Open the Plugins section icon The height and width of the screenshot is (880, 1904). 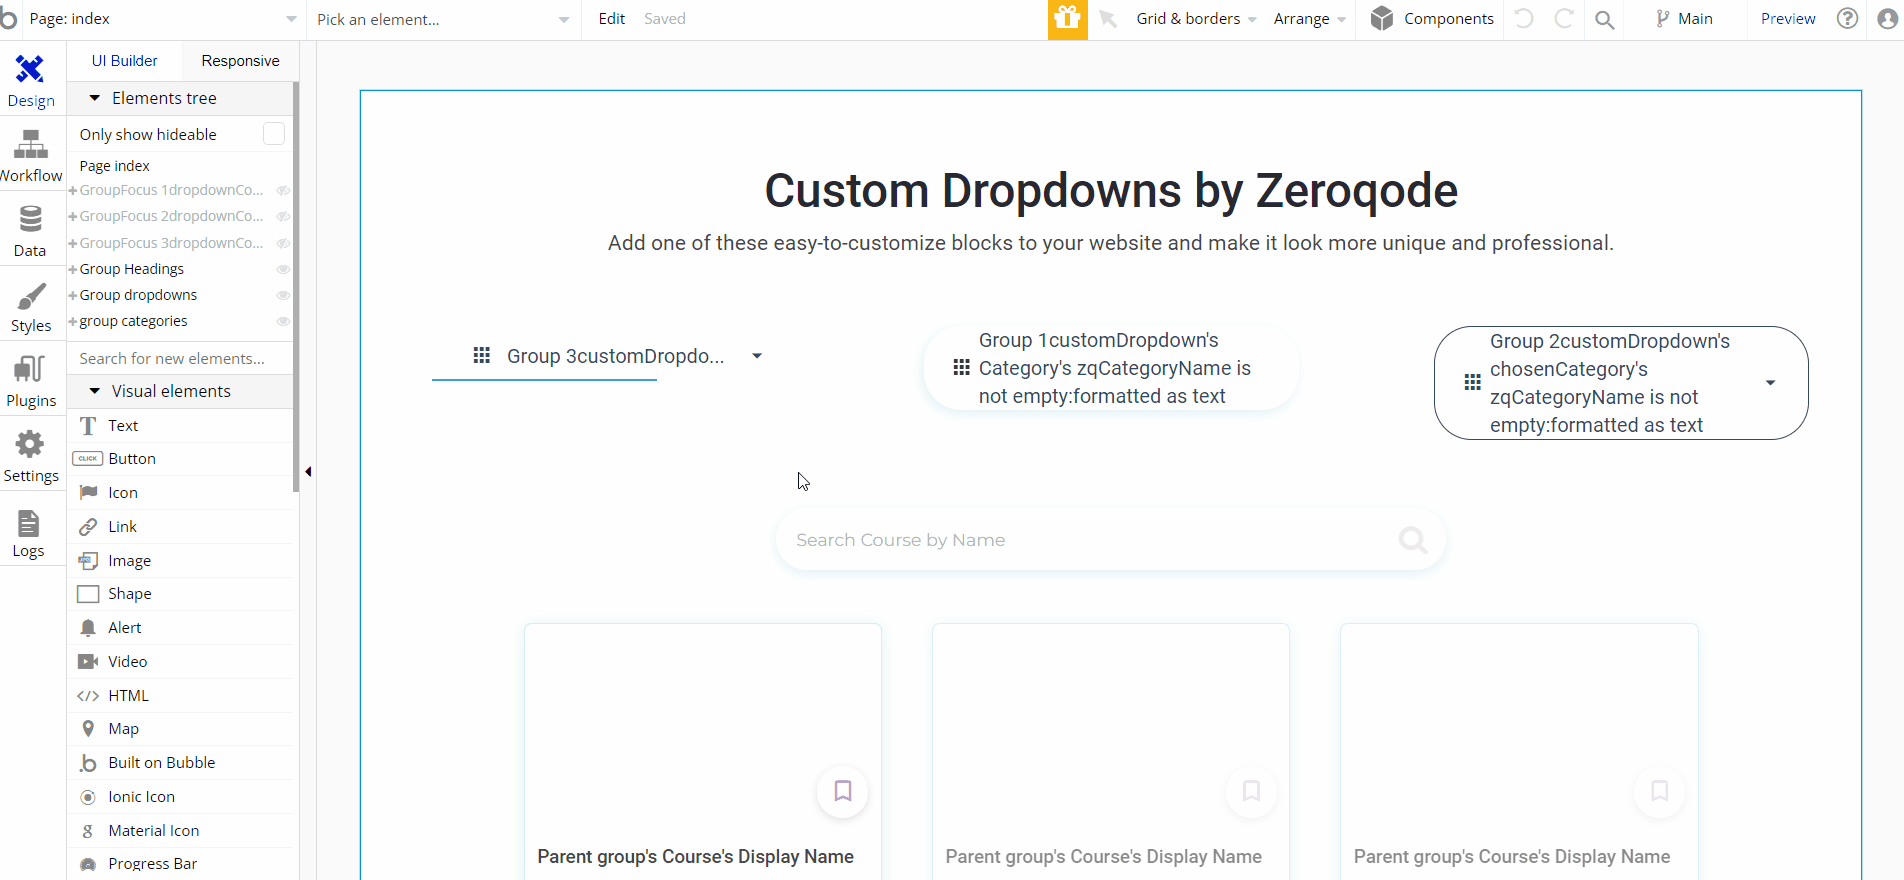tap(30, 370)
